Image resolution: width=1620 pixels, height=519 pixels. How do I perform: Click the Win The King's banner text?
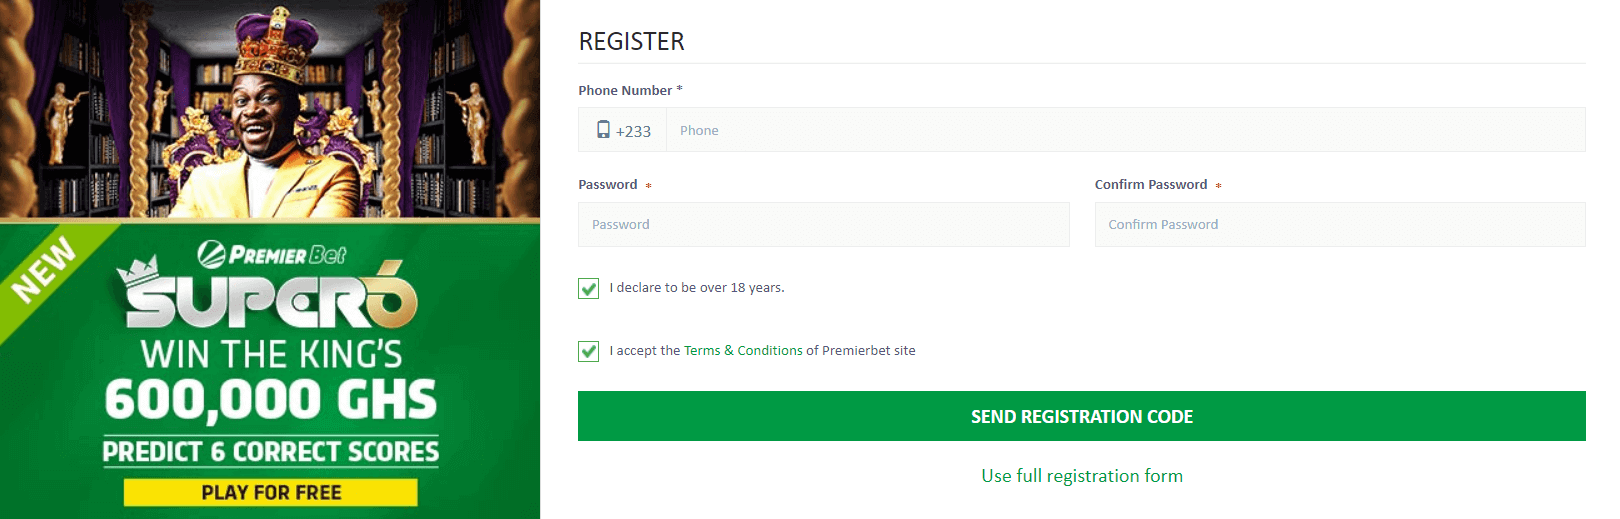271,354
